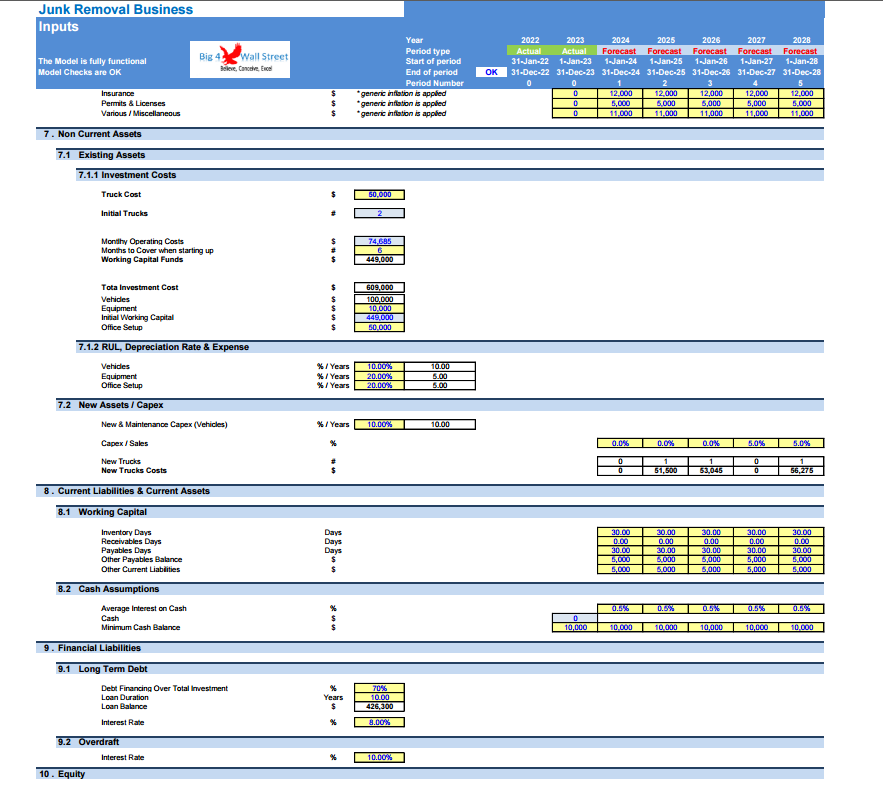Select the 2028 New Trucks Costs cell
The height and width of the screenshot is (787, 883).
[801, 471]
